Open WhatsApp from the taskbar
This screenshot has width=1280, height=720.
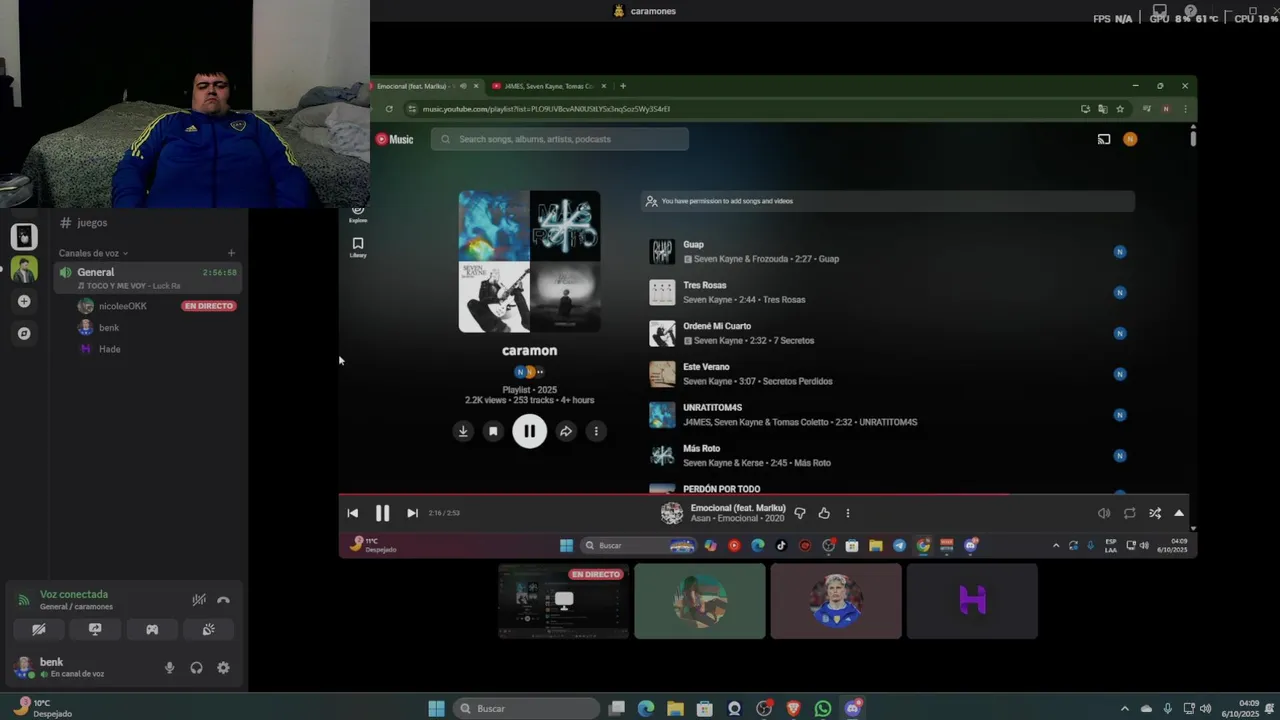(823, 708)
